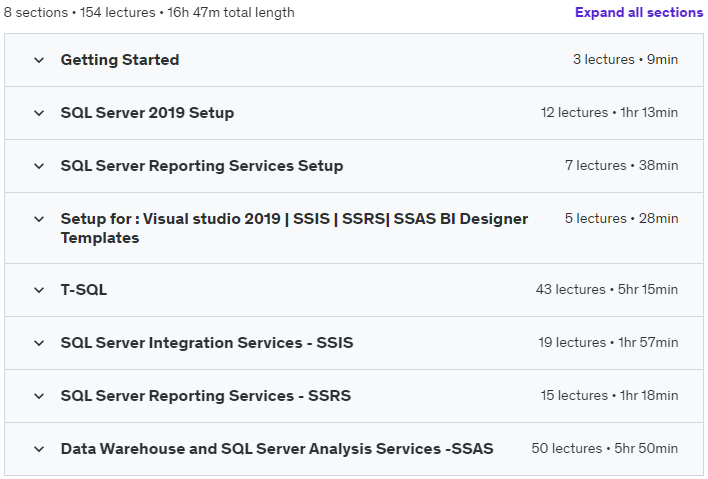Expand the SSRS section chevron
Image resolution: width=708 pixels, height=479 pixels.
coord(39,396)
